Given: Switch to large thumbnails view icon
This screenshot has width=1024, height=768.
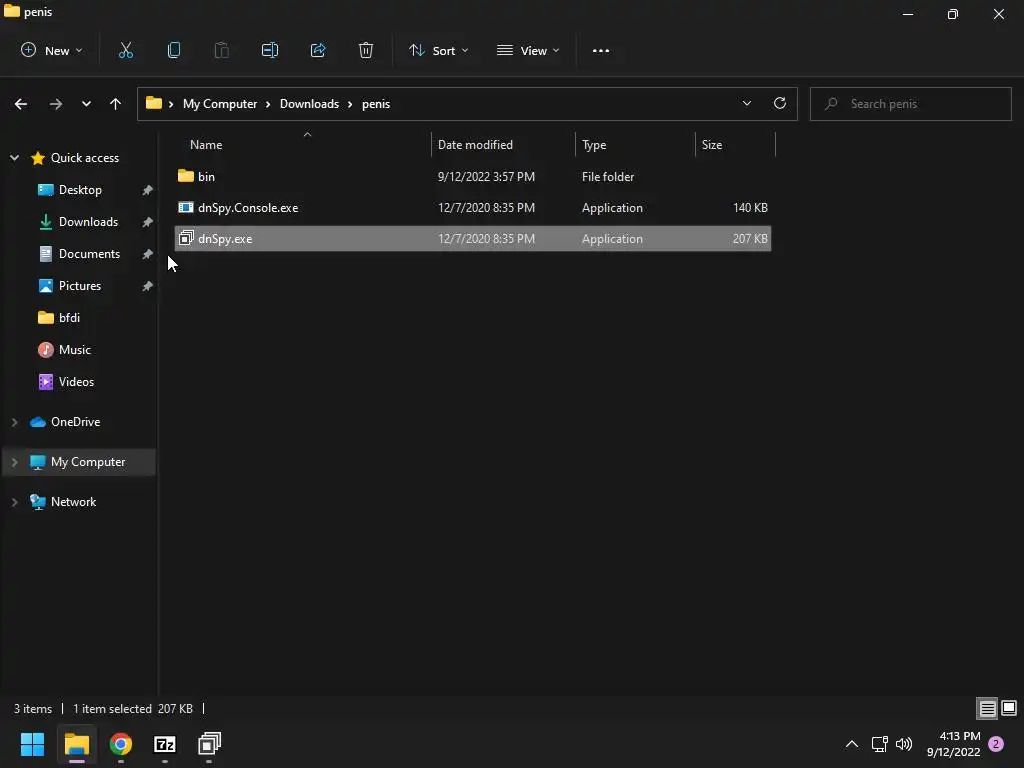Looking at the screenshot, I should click(x=1009, y=708).
